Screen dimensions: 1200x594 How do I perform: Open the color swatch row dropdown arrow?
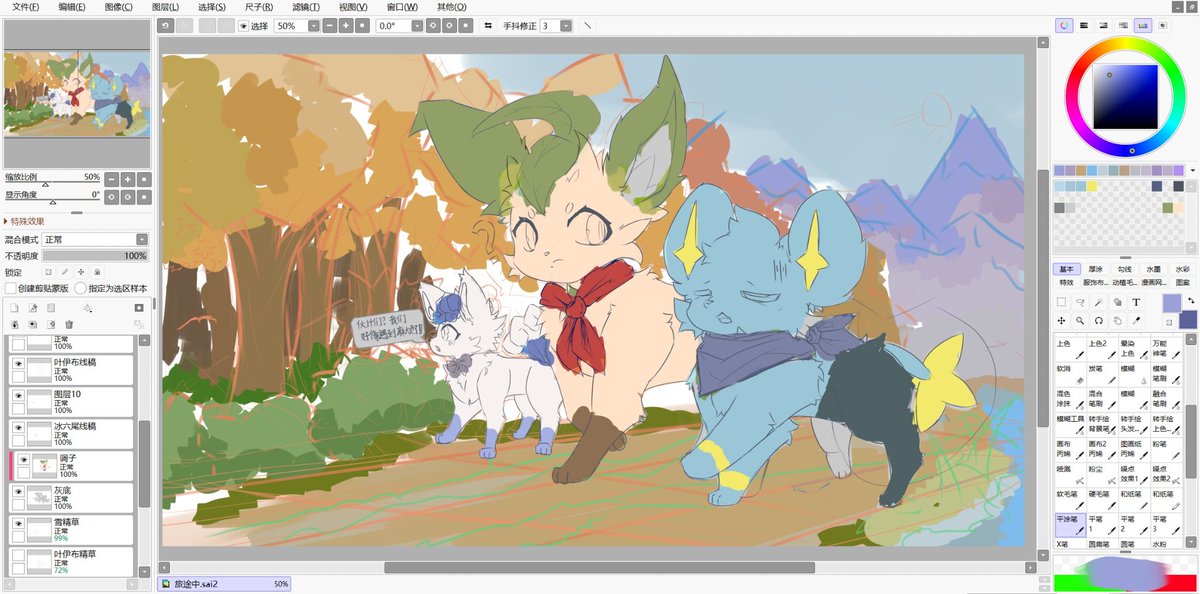click(1191, 171)
